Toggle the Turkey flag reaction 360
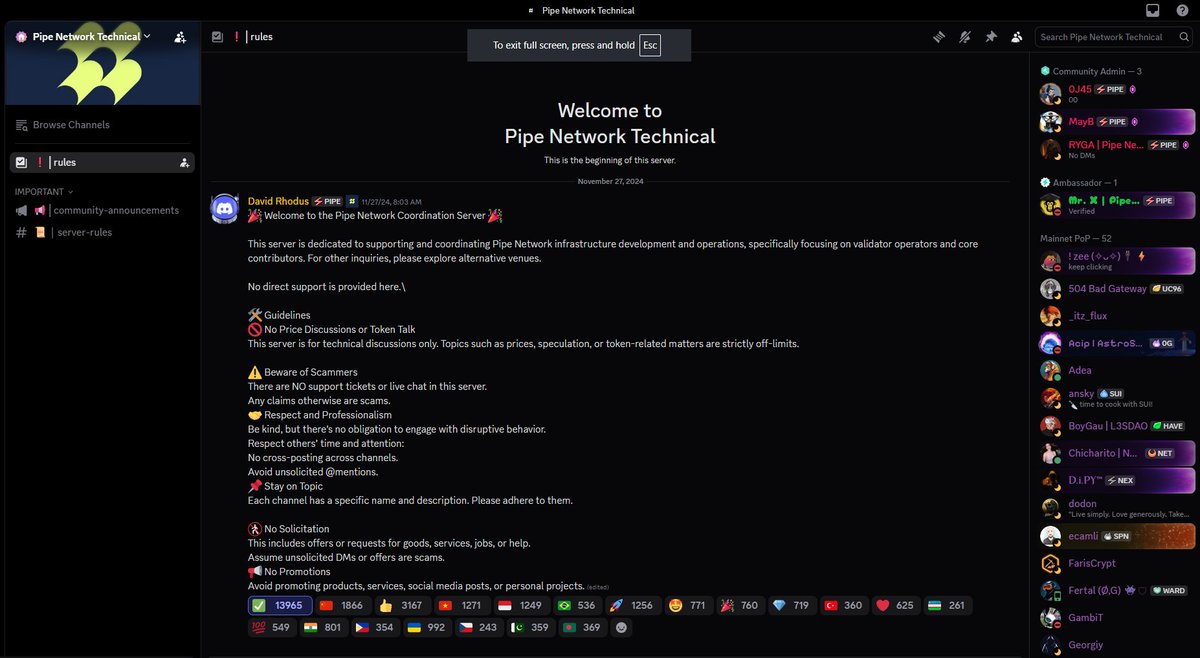Viewport: 1200px width, 658px height. (x=843, y=606)
